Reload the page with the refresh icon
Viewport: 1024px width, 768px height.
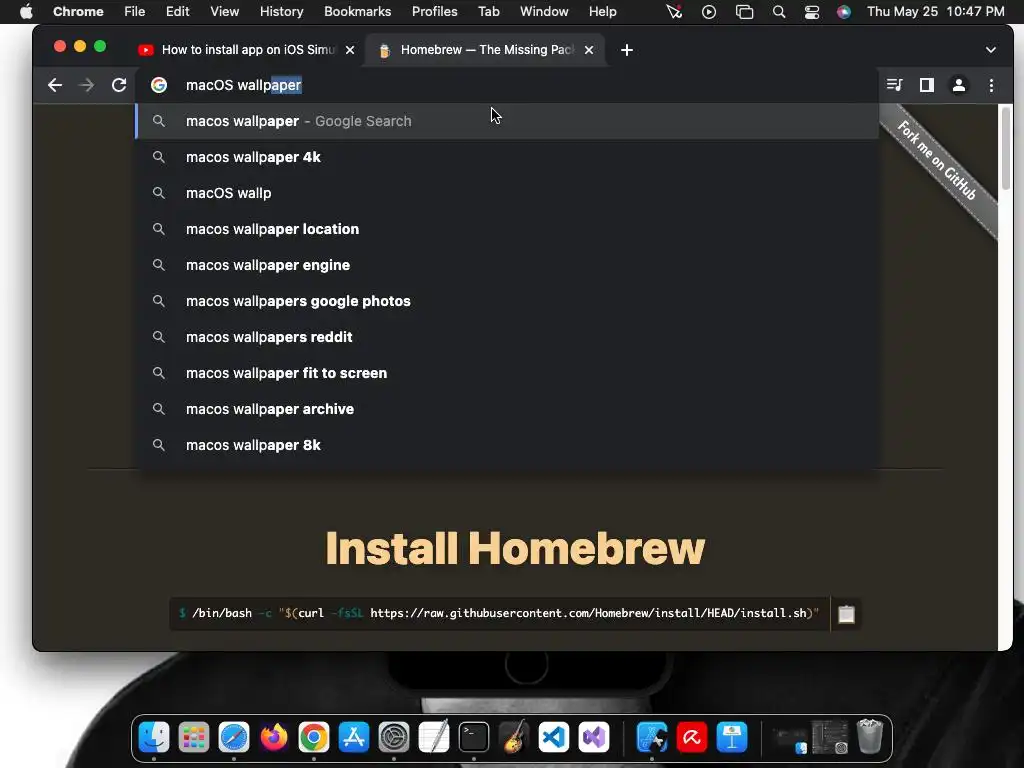point(118,85)
